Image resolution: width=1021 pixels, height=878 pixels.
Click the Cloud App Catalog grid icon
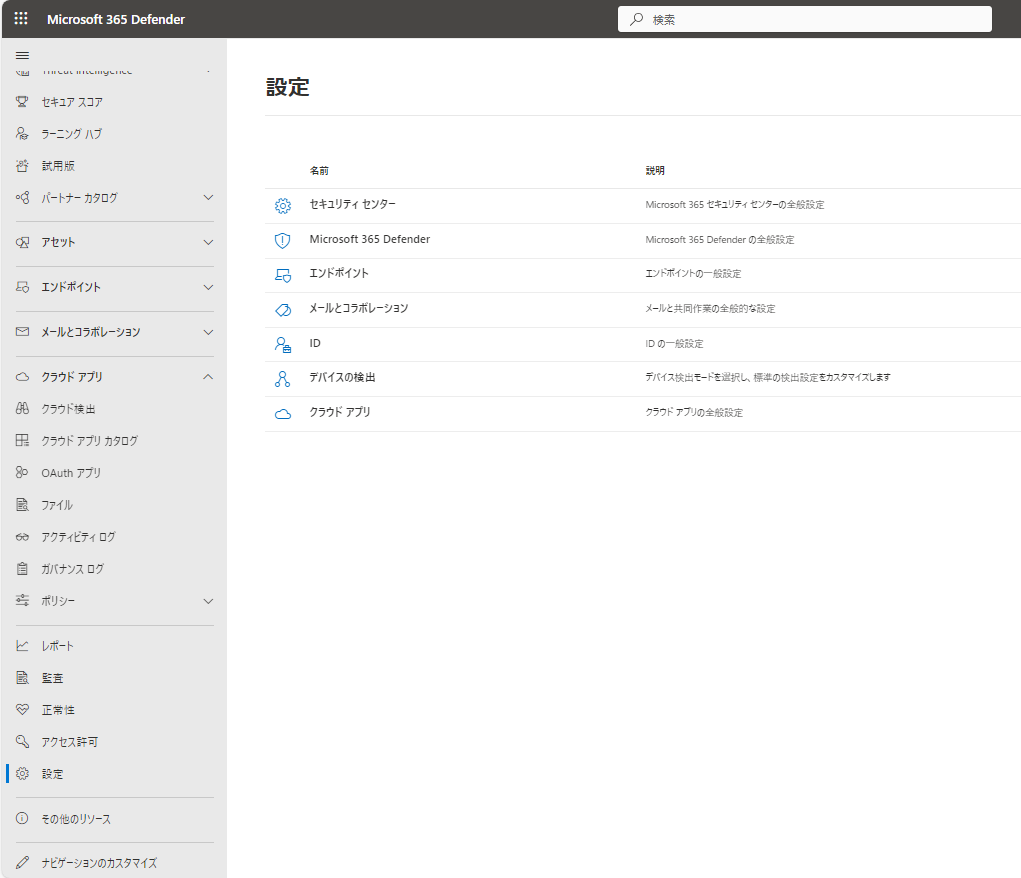22,440
